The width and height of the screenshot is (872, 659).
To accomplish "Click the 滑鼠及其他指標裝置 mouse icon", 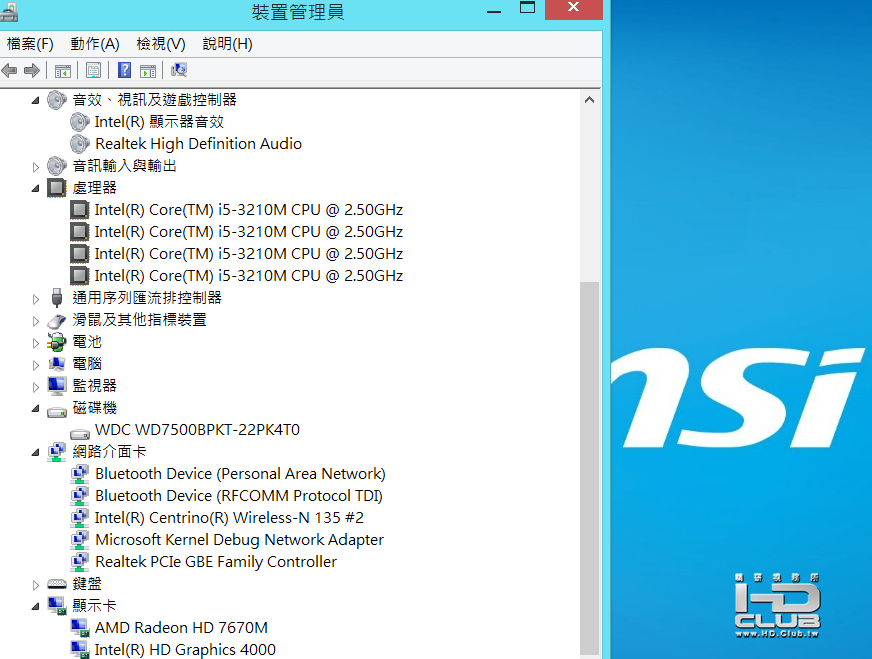I will coord(56,320).
